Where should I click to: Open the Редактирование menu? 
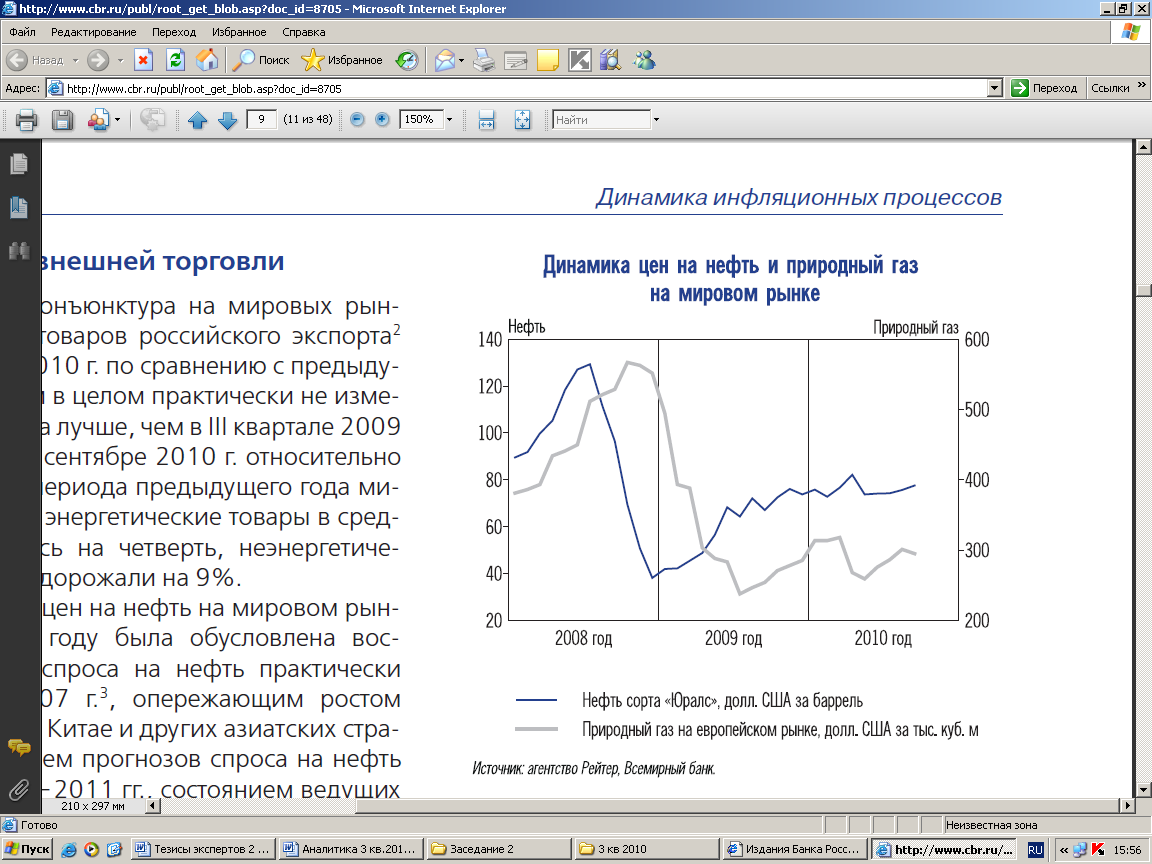[93, 32]
